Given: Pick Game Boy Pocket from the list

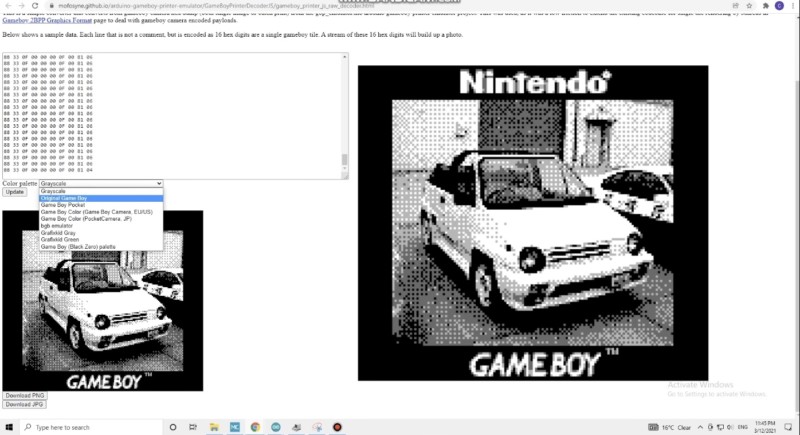Looking at the screenshot, I should (x=101, y=205).
